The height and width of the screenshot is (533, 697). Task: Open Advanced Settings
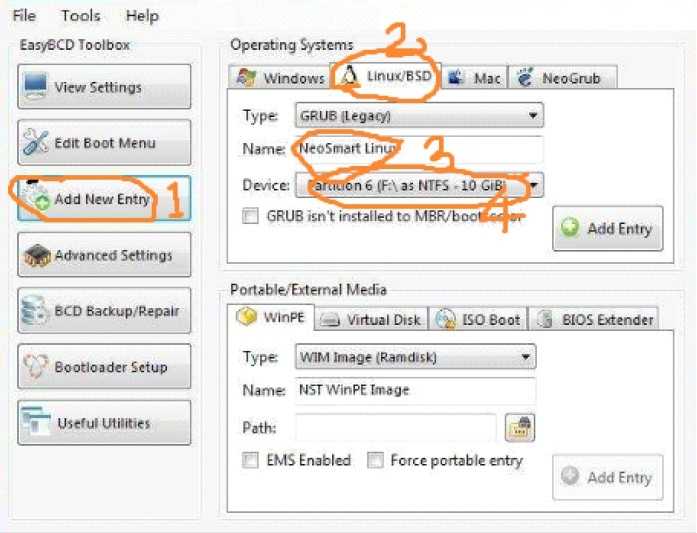tap(104, 255)
